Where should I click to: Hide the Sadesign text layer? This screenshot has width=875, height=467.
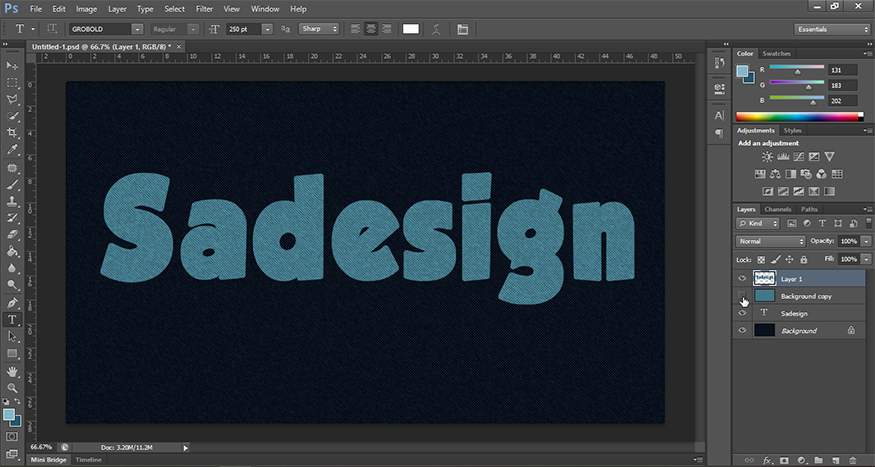pyautogui.click(x=742, y=313)
